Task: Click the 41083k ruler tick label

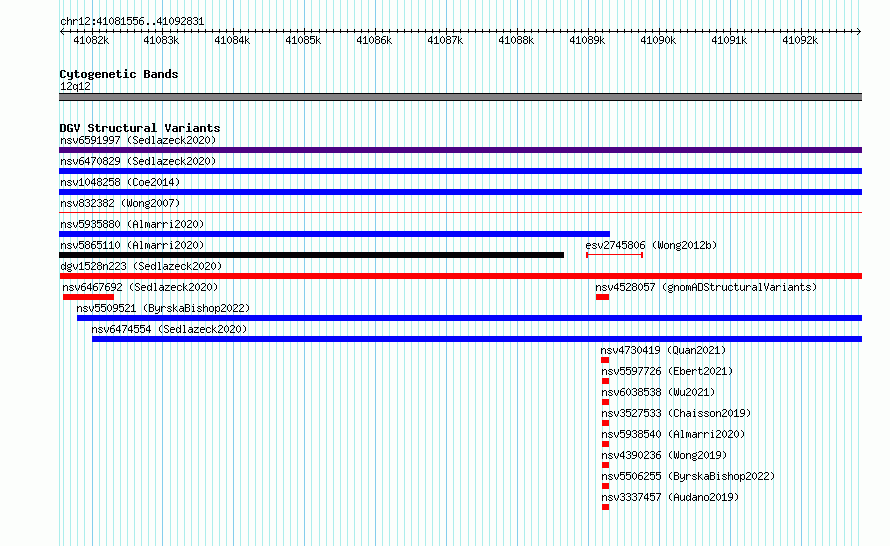Action: 161,40
